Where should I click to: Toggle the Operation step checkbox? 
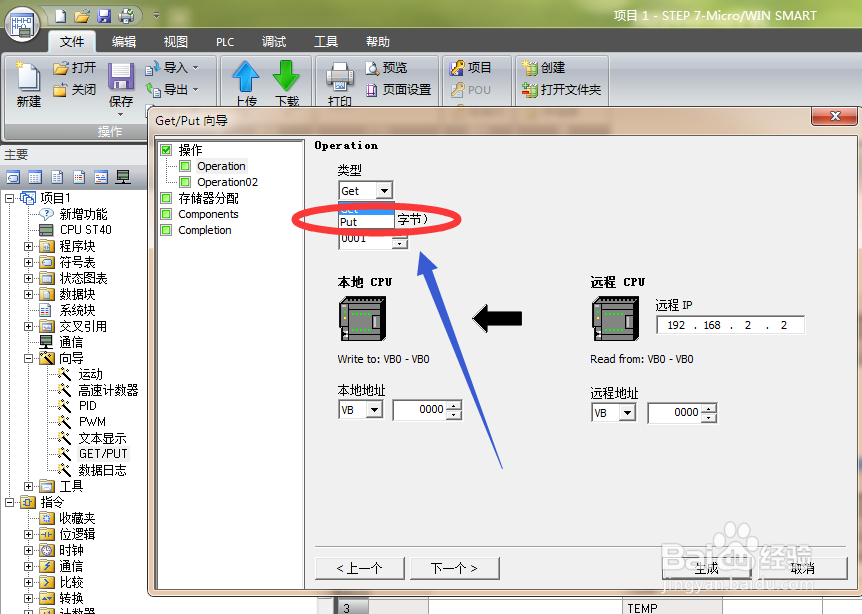click(x=185, y=166)
